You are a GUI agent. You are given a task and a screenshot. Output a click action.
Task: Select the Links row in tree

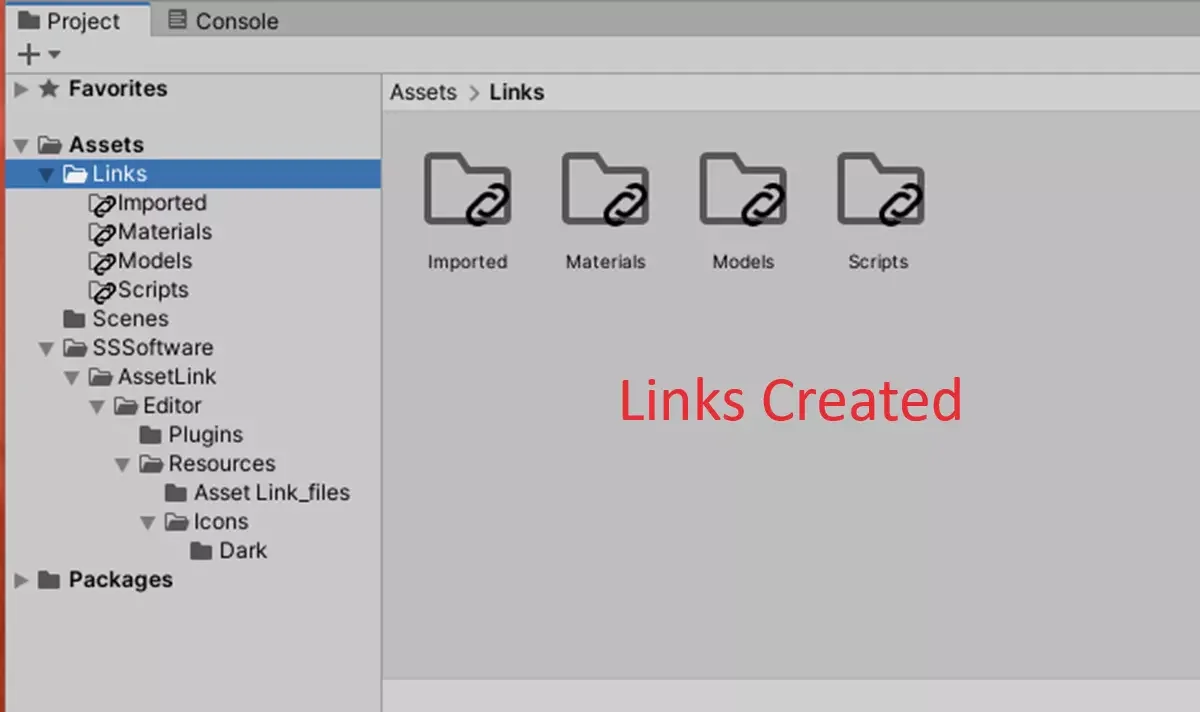[193, 174]
